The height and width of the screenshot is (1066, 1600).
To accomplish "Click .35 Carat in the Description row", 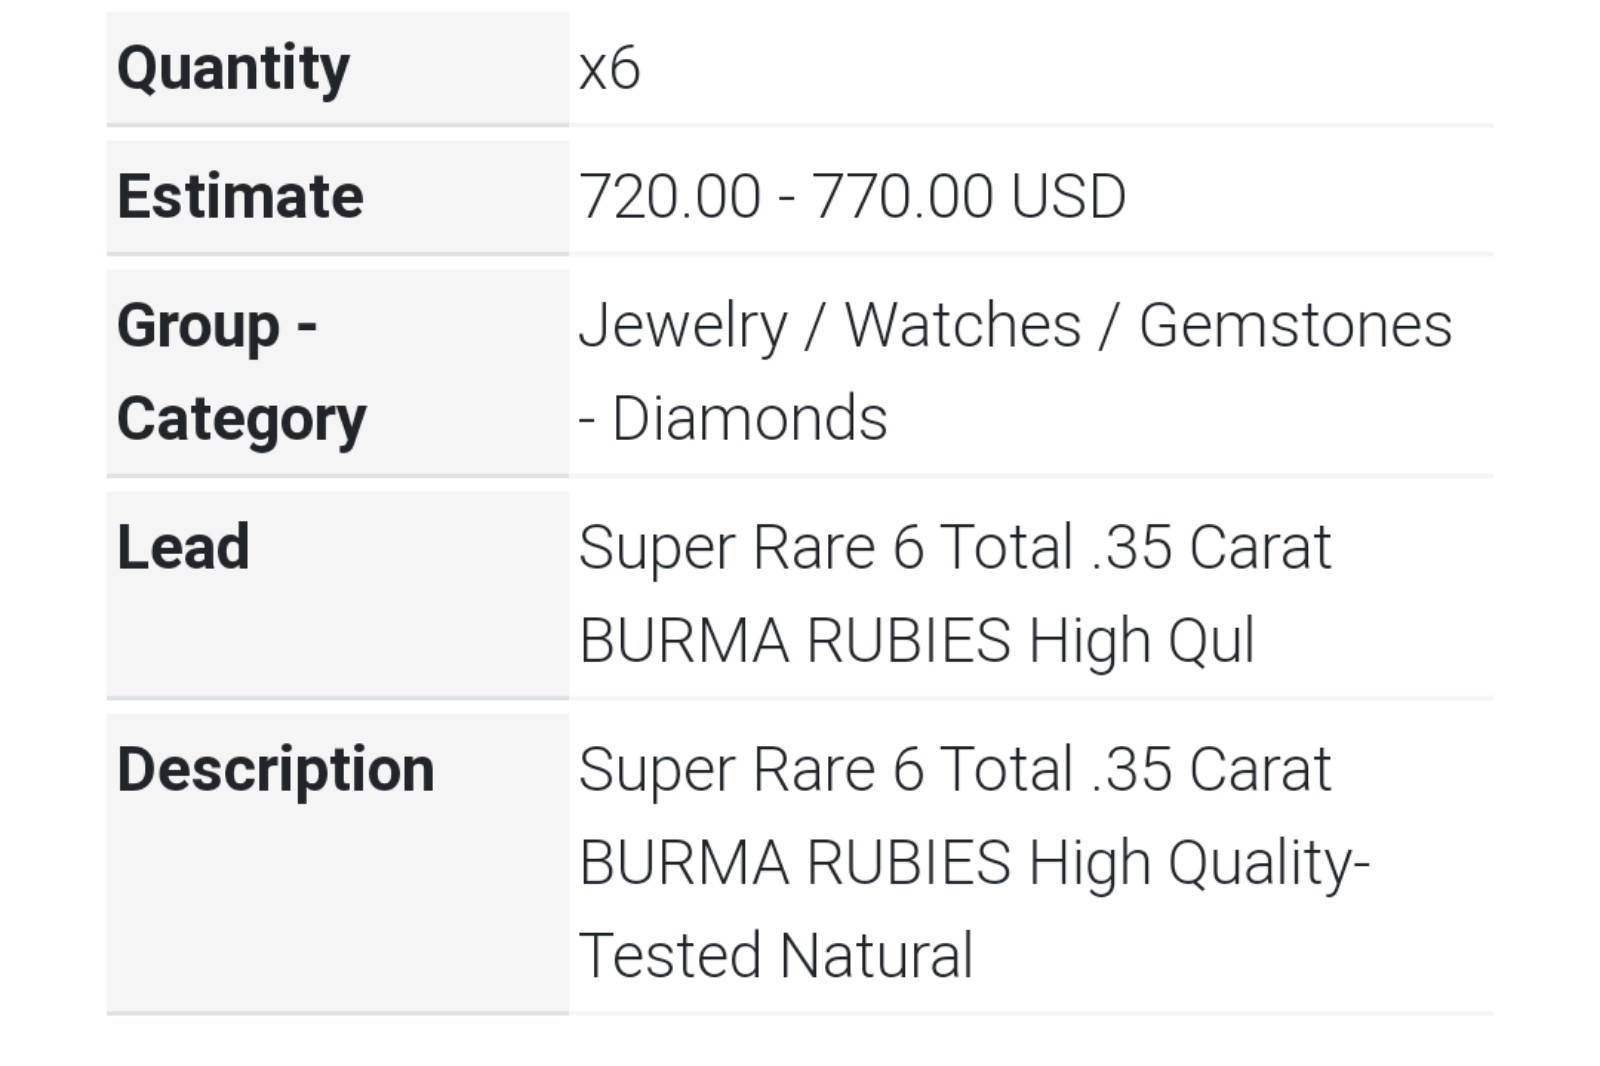I will (1211, 770).
